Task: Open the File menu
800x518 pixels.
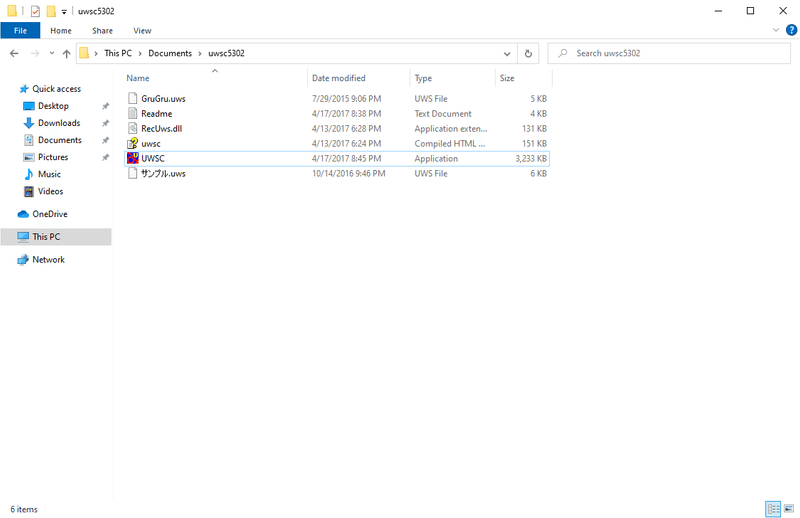Action: 20,31
